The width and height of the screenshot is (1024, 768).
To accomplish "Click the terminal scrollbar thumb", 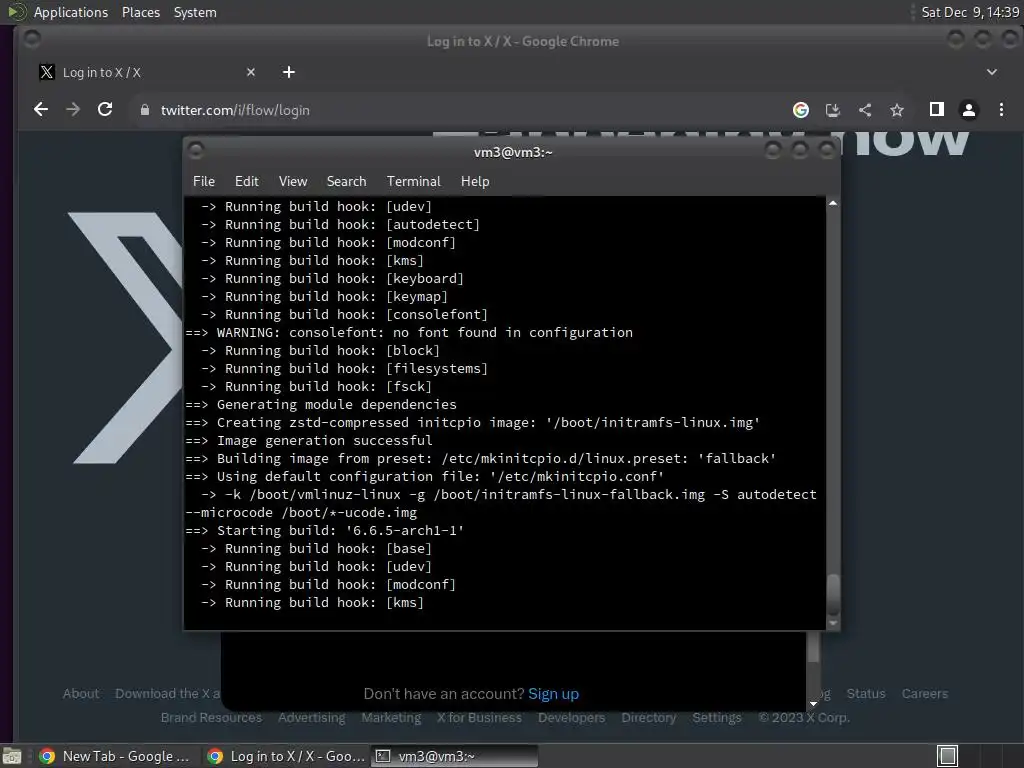I will [833, 594].
